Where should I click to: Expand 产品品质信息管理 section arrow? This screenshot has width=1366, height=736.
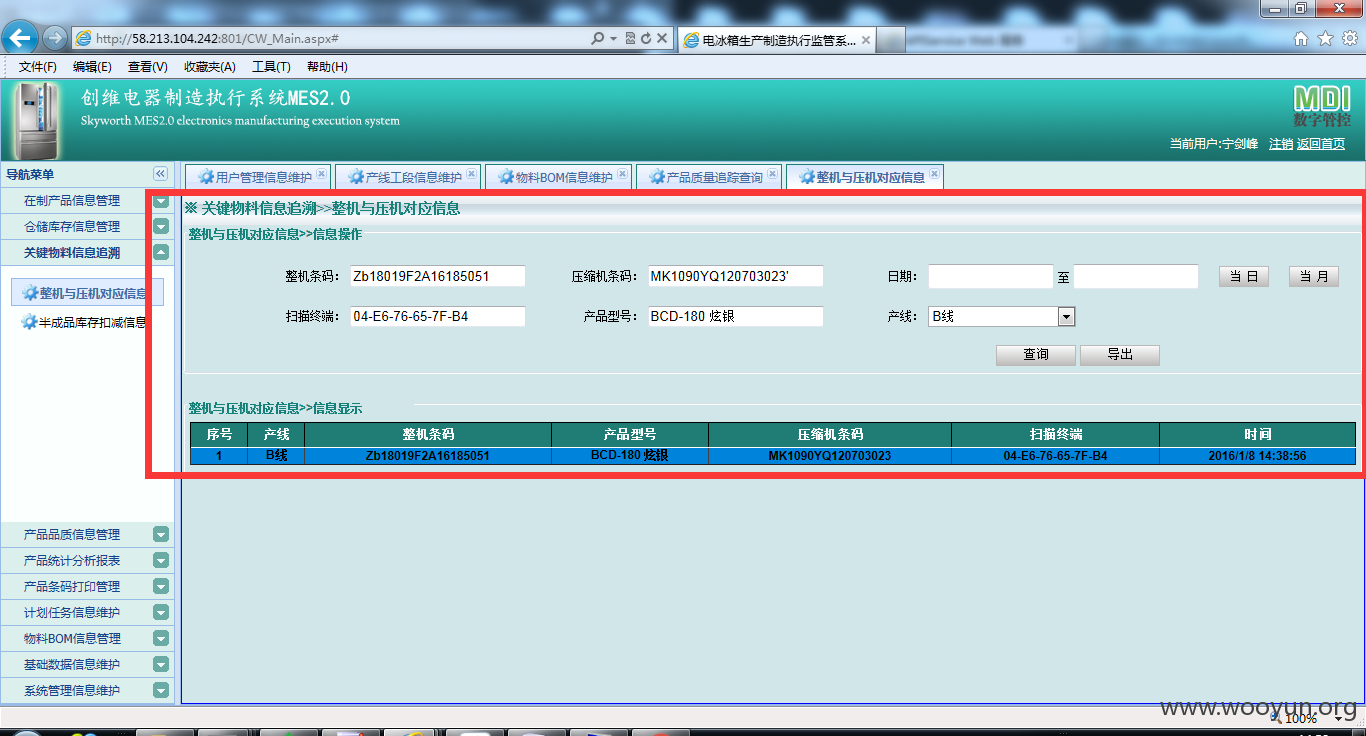point(161,535)
